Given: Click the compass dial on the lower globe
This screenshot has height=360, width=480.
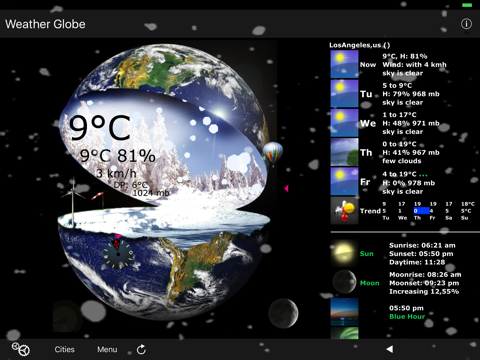Looking at the screenshot, I should (118, 254).
